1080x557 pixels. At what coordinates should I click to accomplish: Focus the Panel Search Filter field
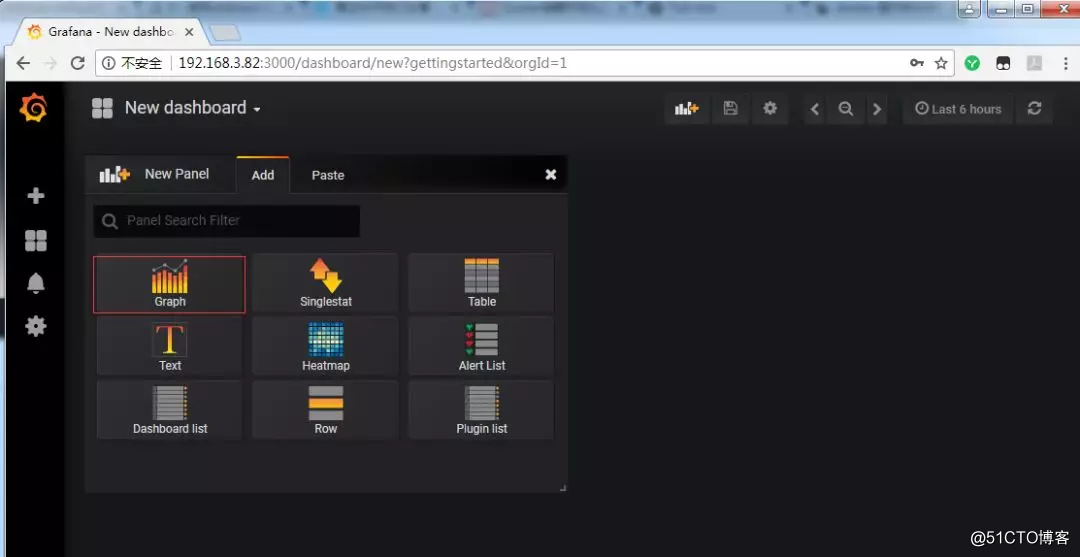pyautogui.click(x=227, y=221)
